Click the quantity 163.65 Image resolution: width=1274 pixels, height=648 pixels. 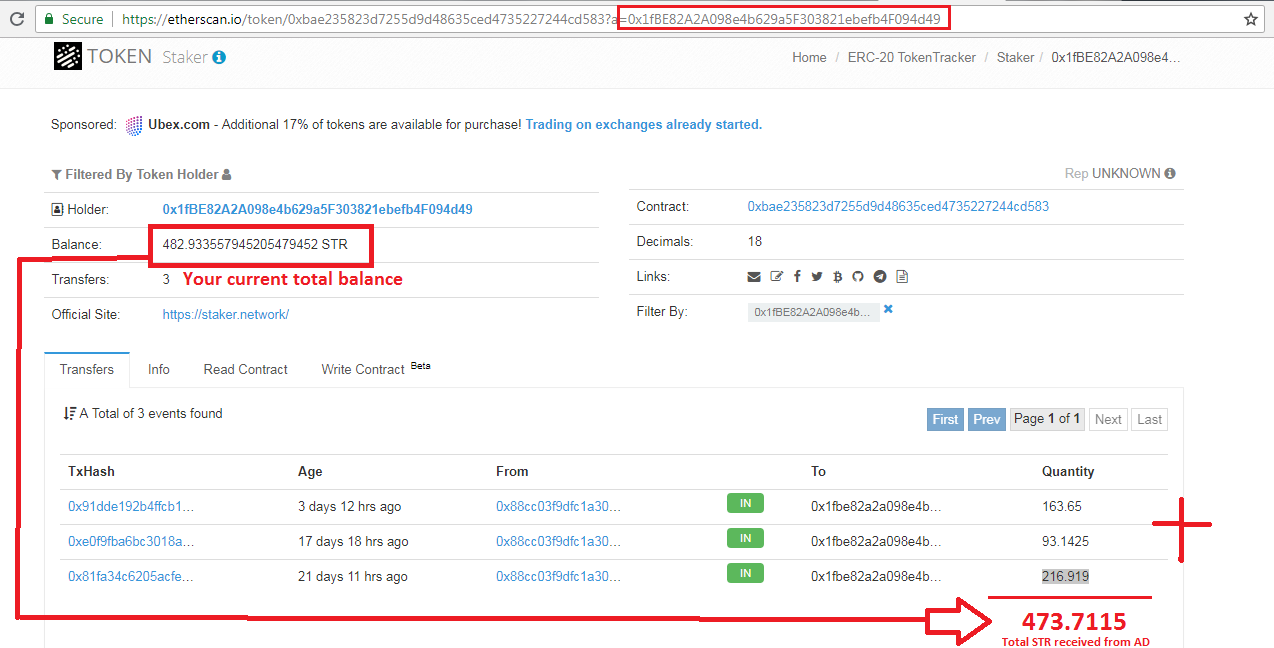(1062, 506)
